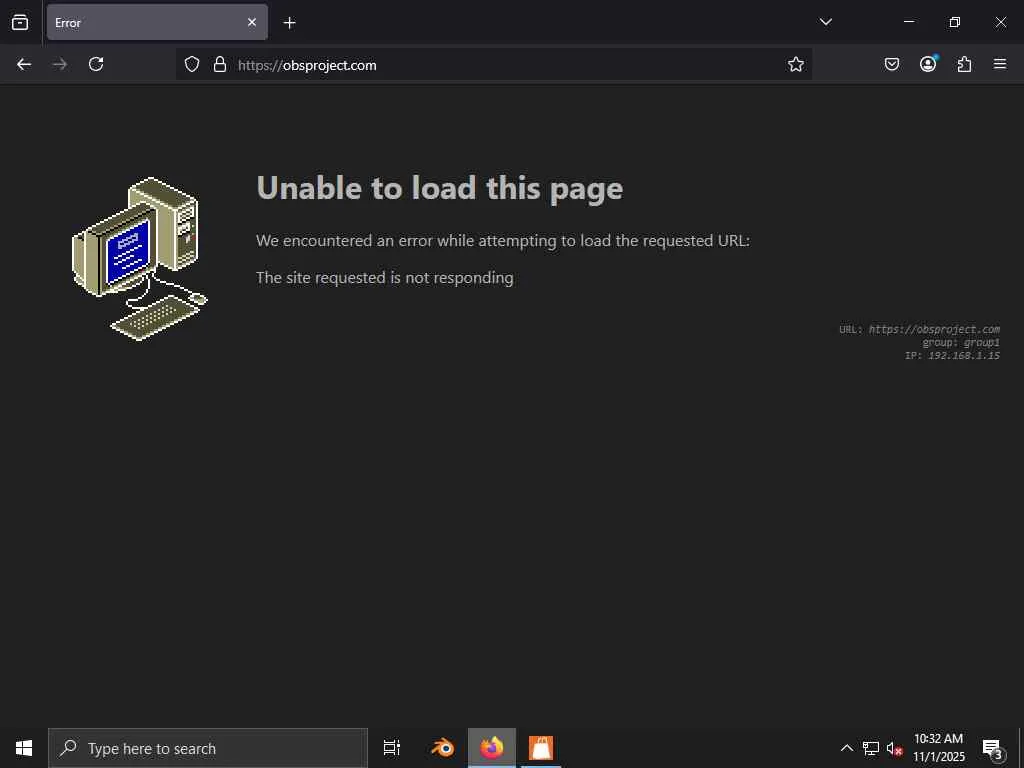Click the 'URL: https://obsproject.com' detail line
This screenshot has width=1024, height=768.
920,329
